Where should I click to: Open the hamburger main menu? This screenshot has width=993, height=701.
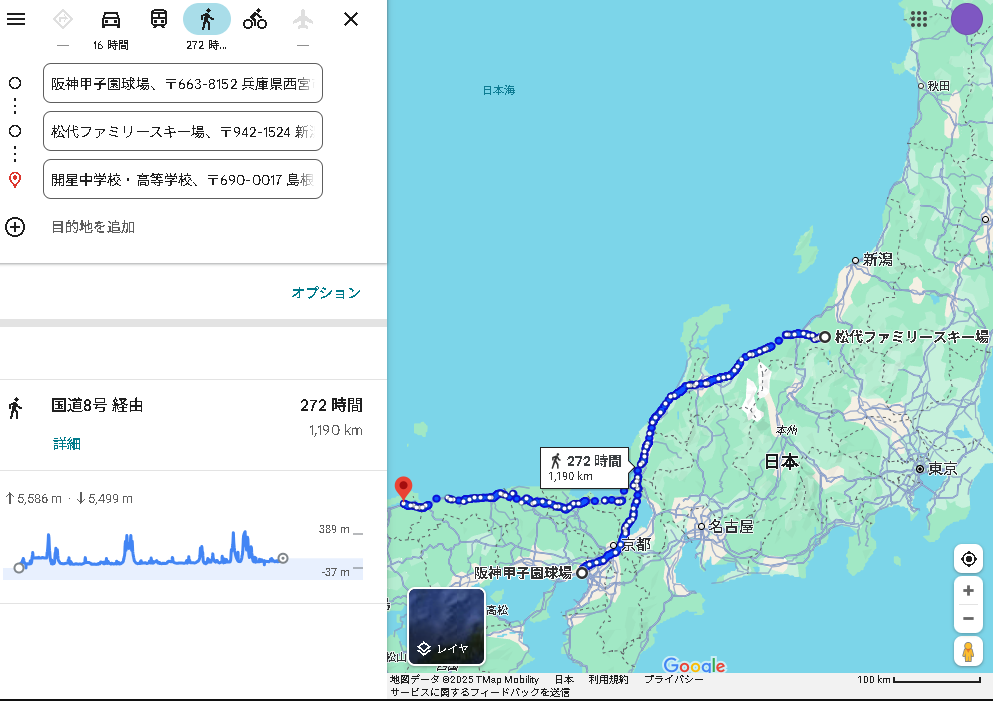(16, 19)
